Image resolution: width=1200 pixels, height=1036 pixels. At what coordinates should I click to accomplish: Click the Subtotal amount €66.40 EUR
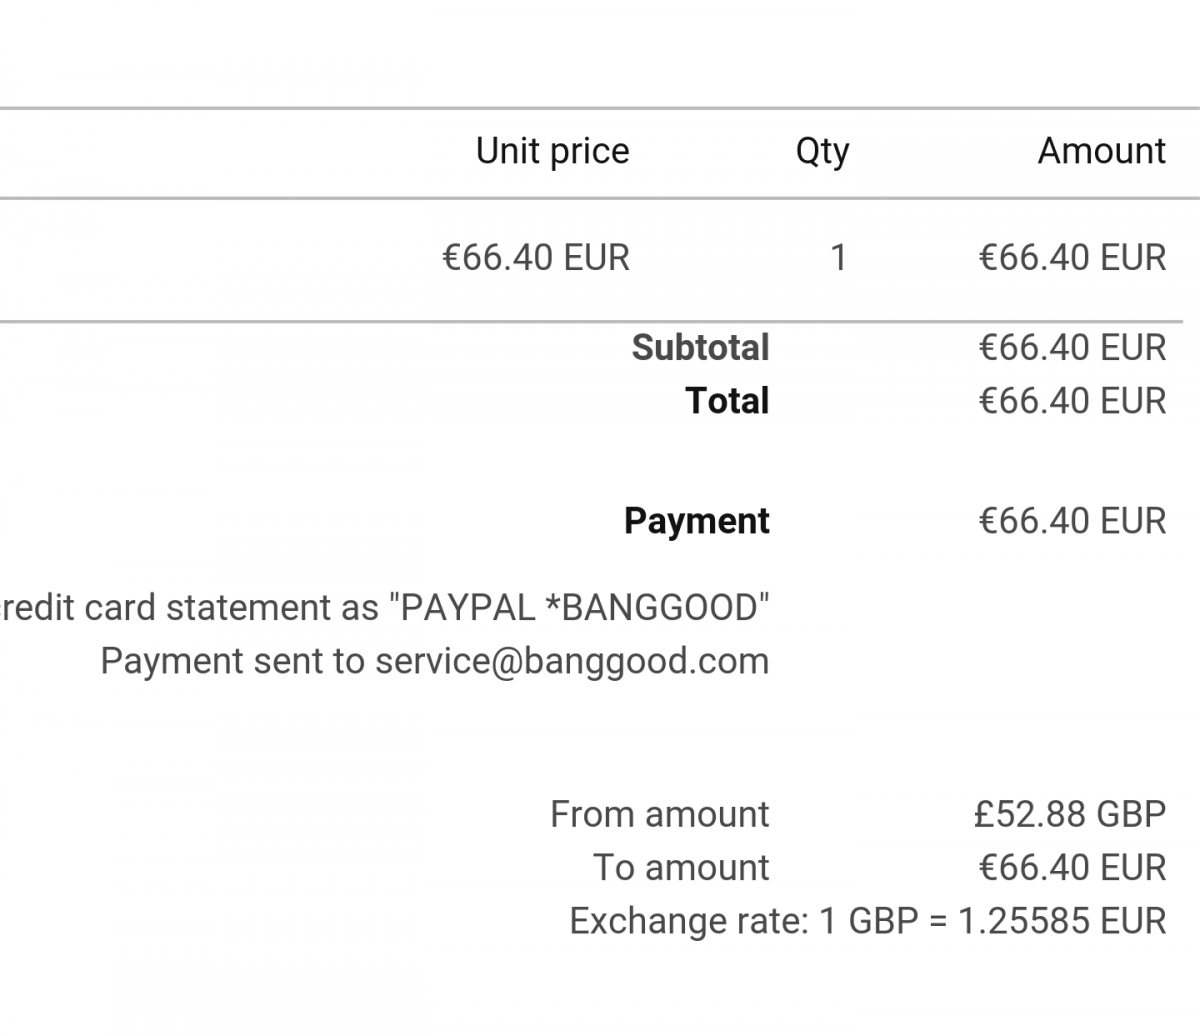pyautogui.click(x=1072, y=348)
